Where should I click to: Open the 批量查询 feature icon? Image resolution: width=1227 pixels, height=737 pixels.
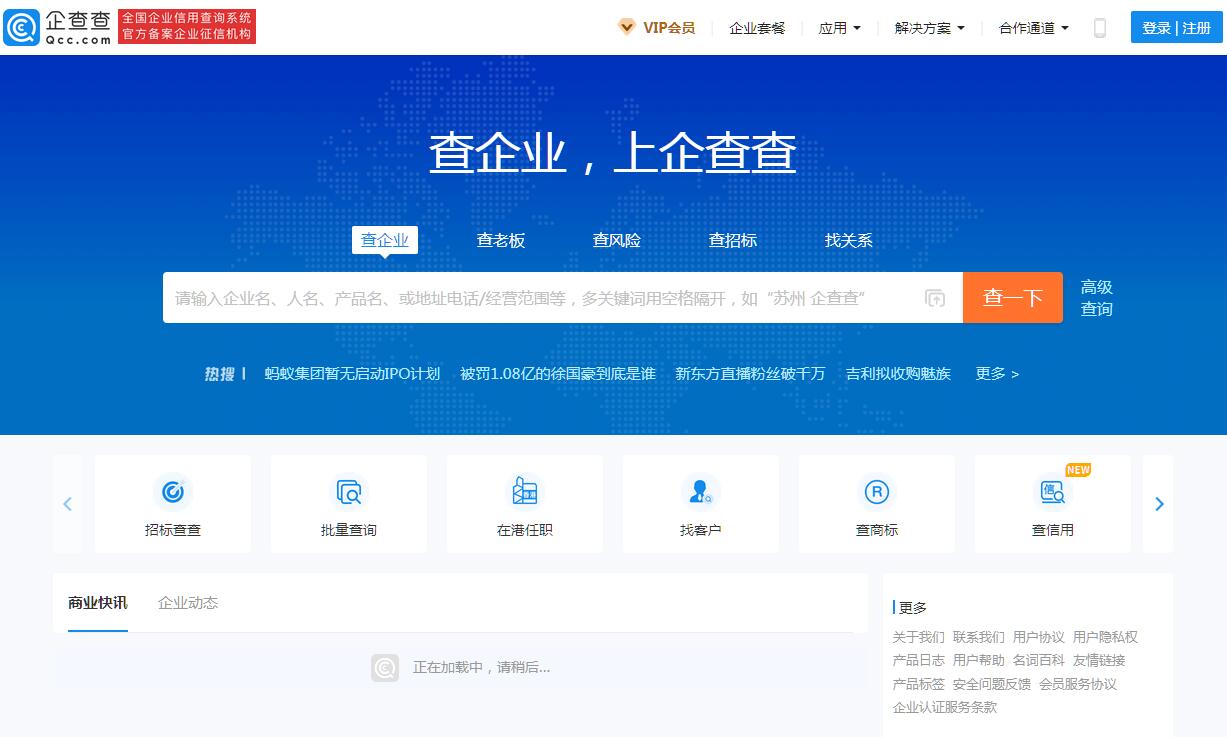click(348, 493)
